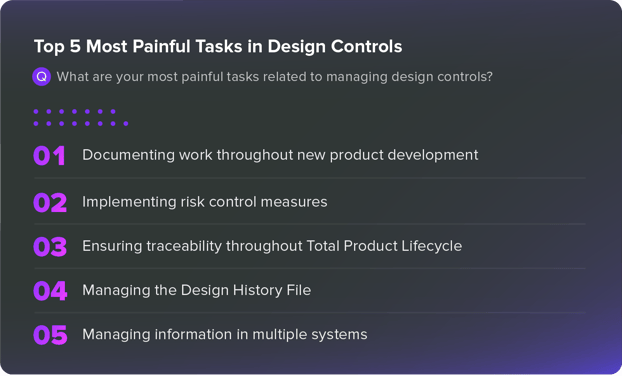Click the purple dotted pattern decoration

81,117
